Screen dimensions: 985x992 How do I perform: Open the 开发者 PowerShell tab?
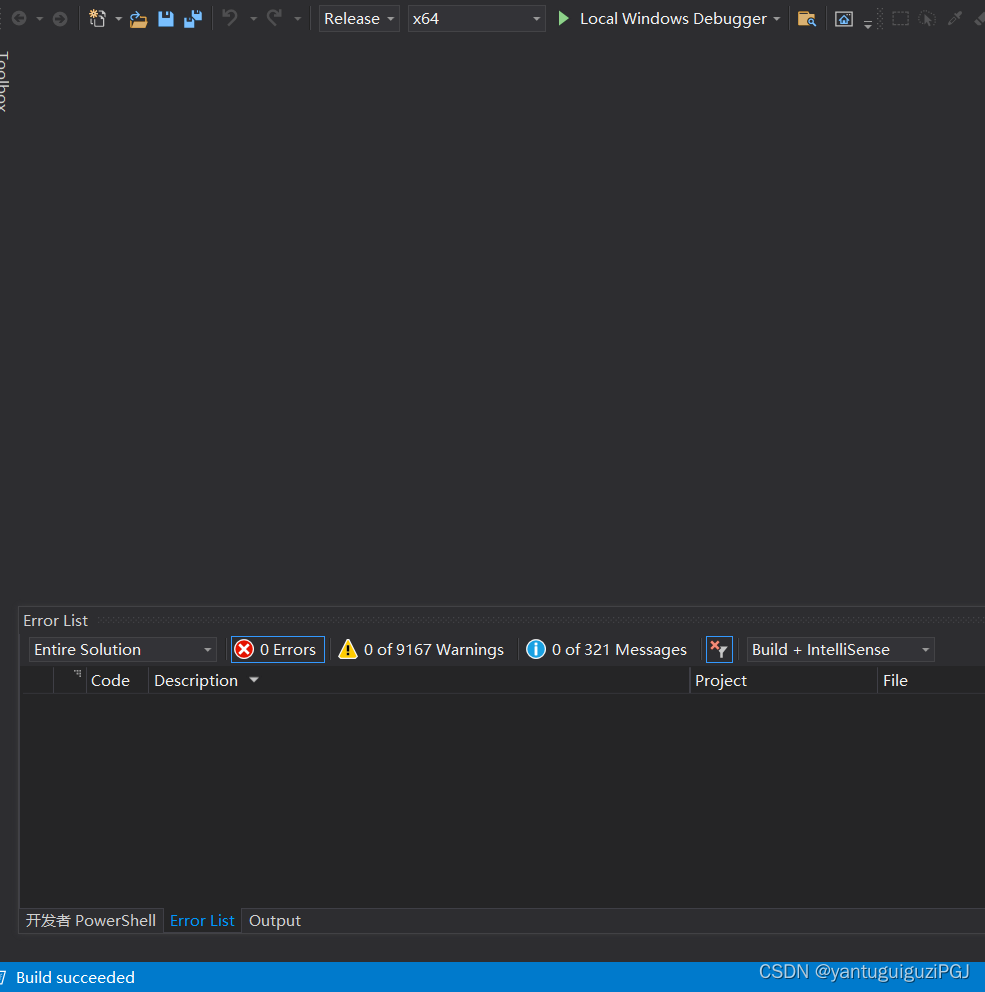(x=90, y=920)
